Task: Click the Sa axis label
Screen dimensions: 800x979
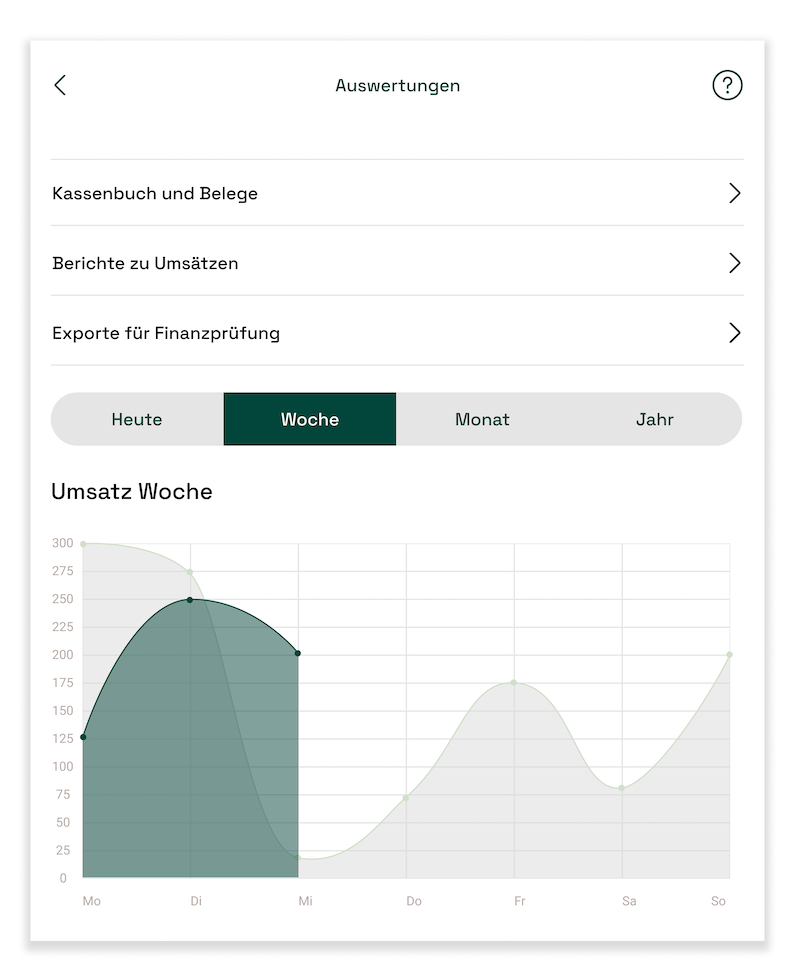Action: point(629,901)
